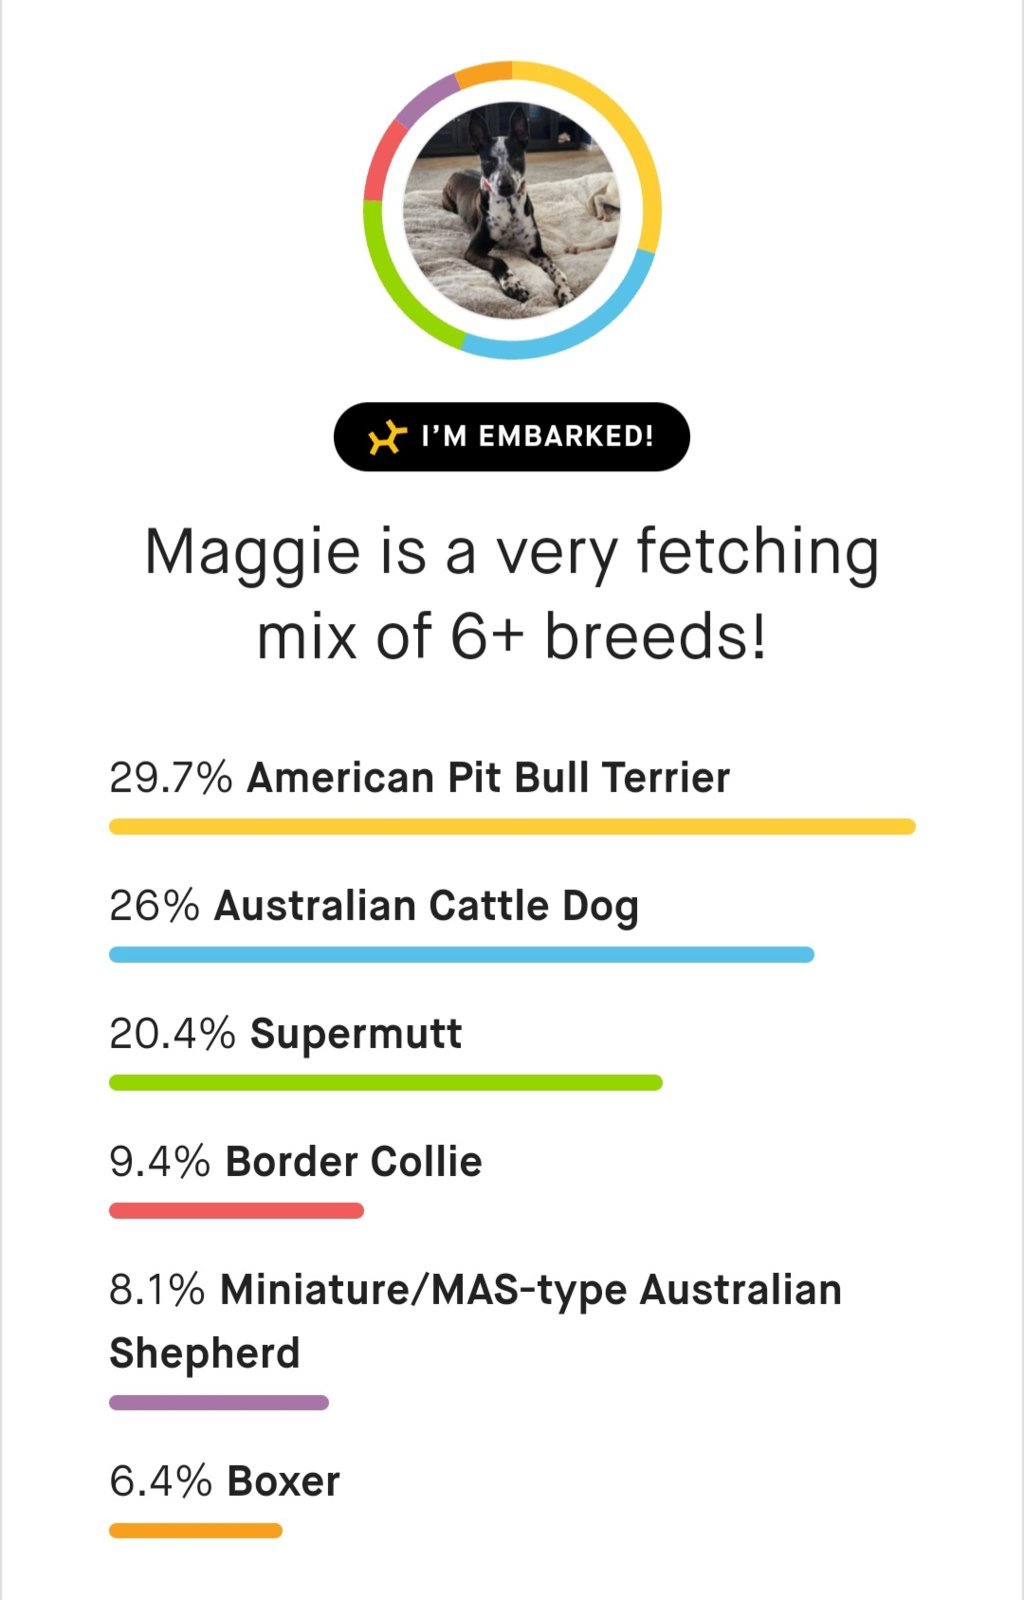Tap the I'M EMBARKED! badge

pos(512,437)
